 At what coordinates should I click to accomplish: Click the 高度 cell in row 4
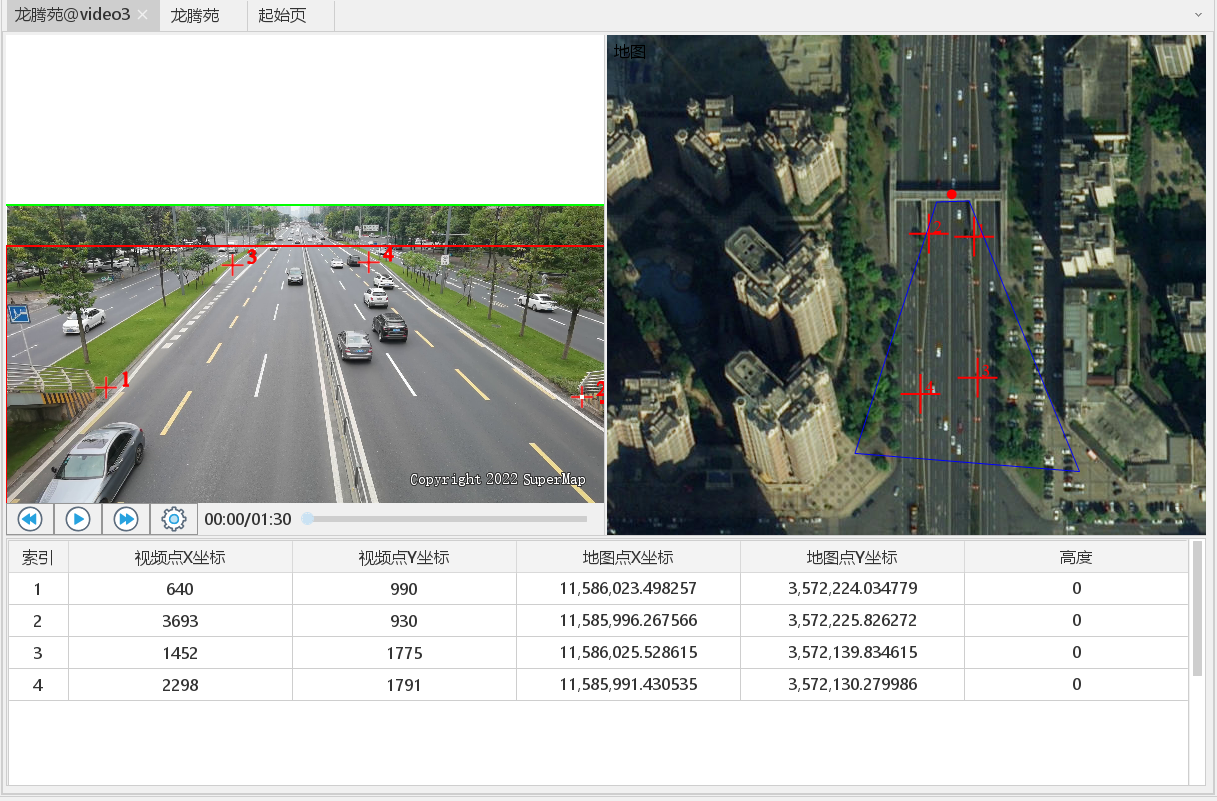pos(1076,685)
